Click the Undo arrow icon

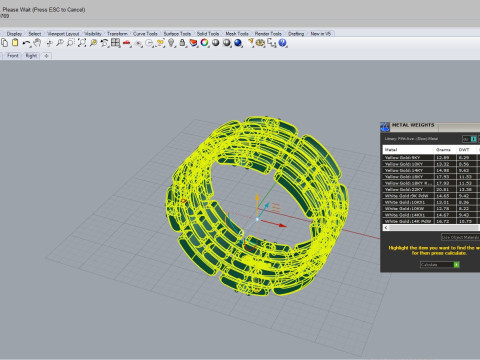[26, 43]
